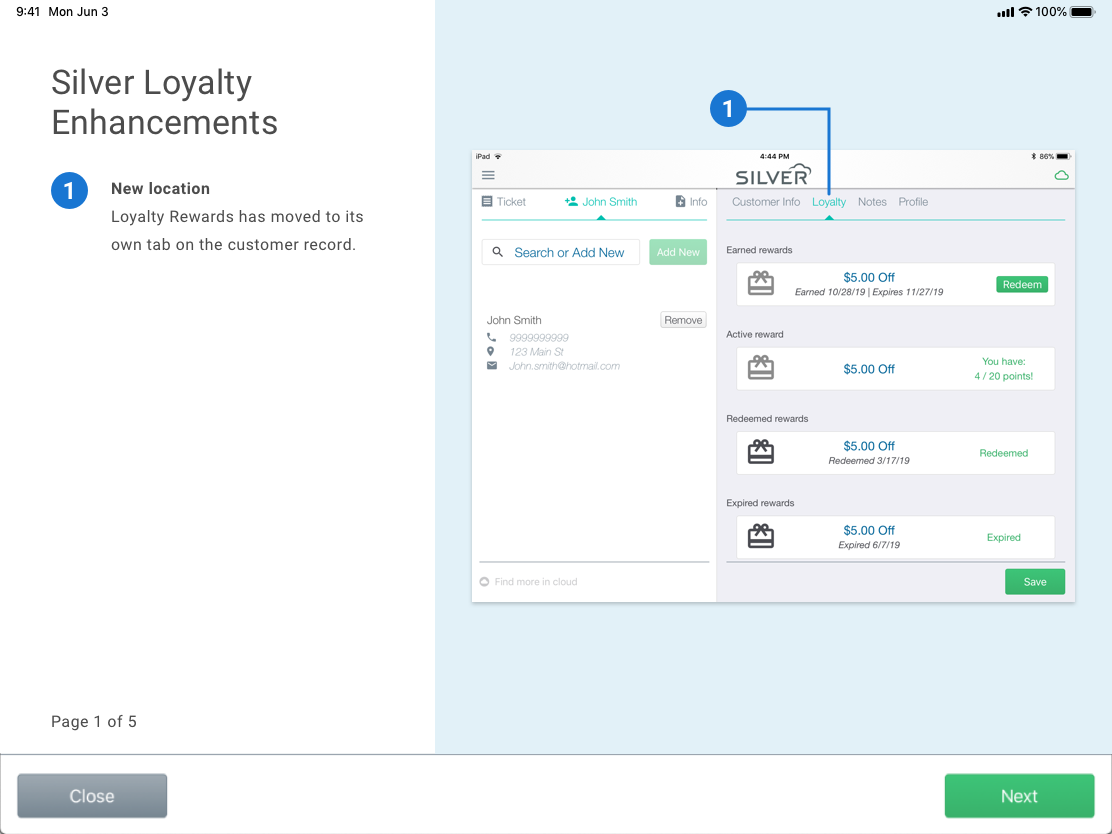Tap the phone icon under John Smith

491,338
